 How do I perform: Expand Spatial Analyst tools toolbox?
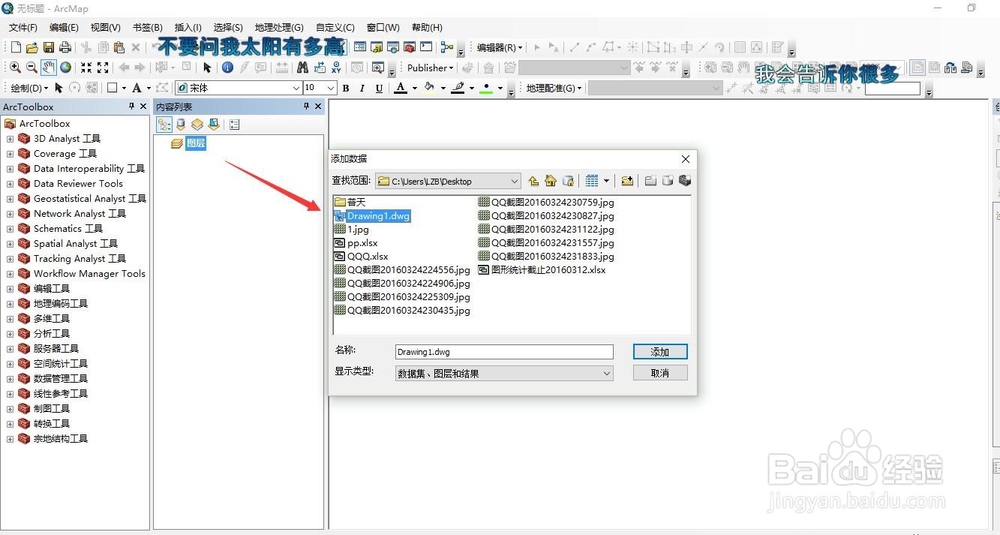click(x=10, y=244)
